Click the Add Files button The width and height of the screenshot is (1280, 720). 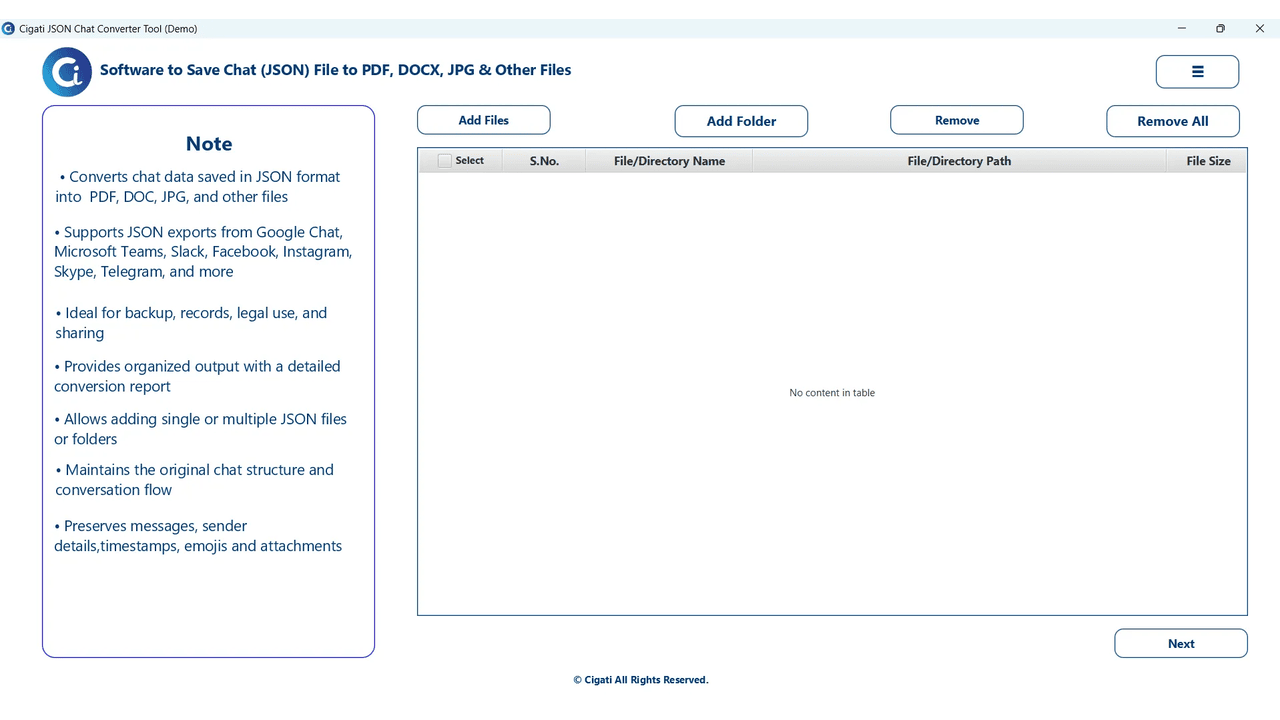[483, 120]
